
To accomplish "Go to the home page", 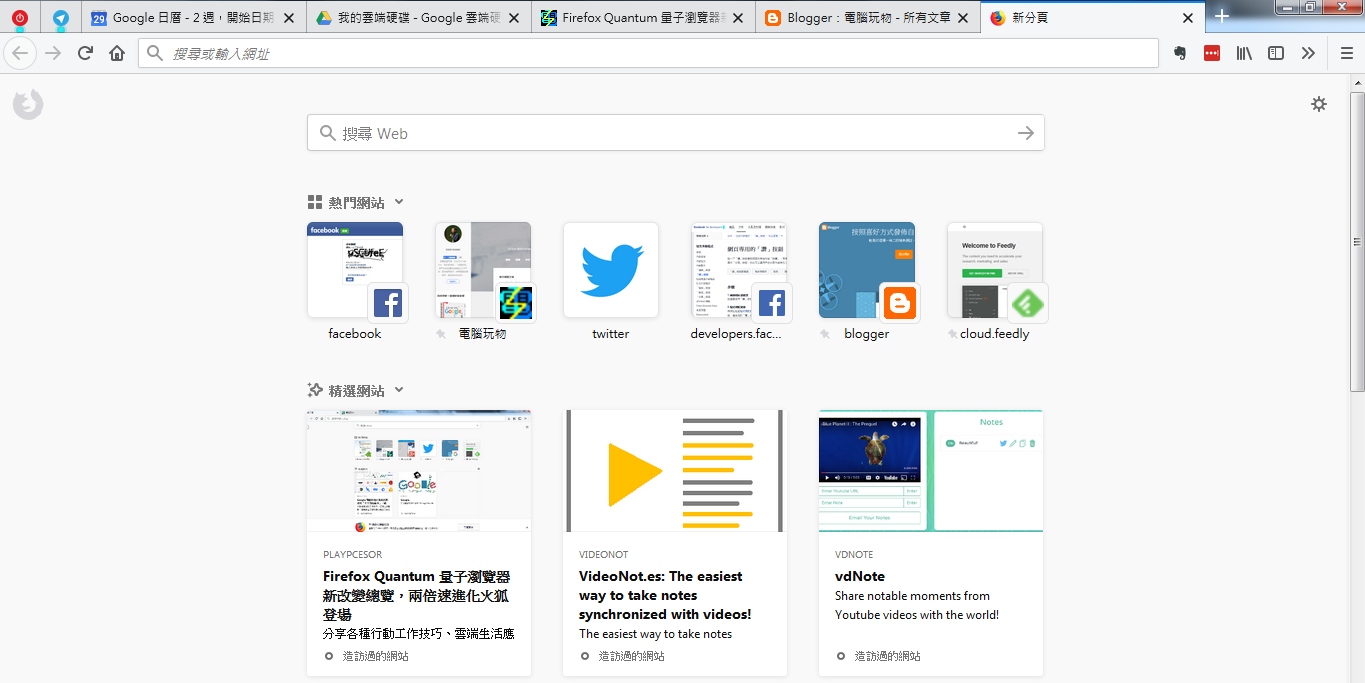I will pos(117,53).
